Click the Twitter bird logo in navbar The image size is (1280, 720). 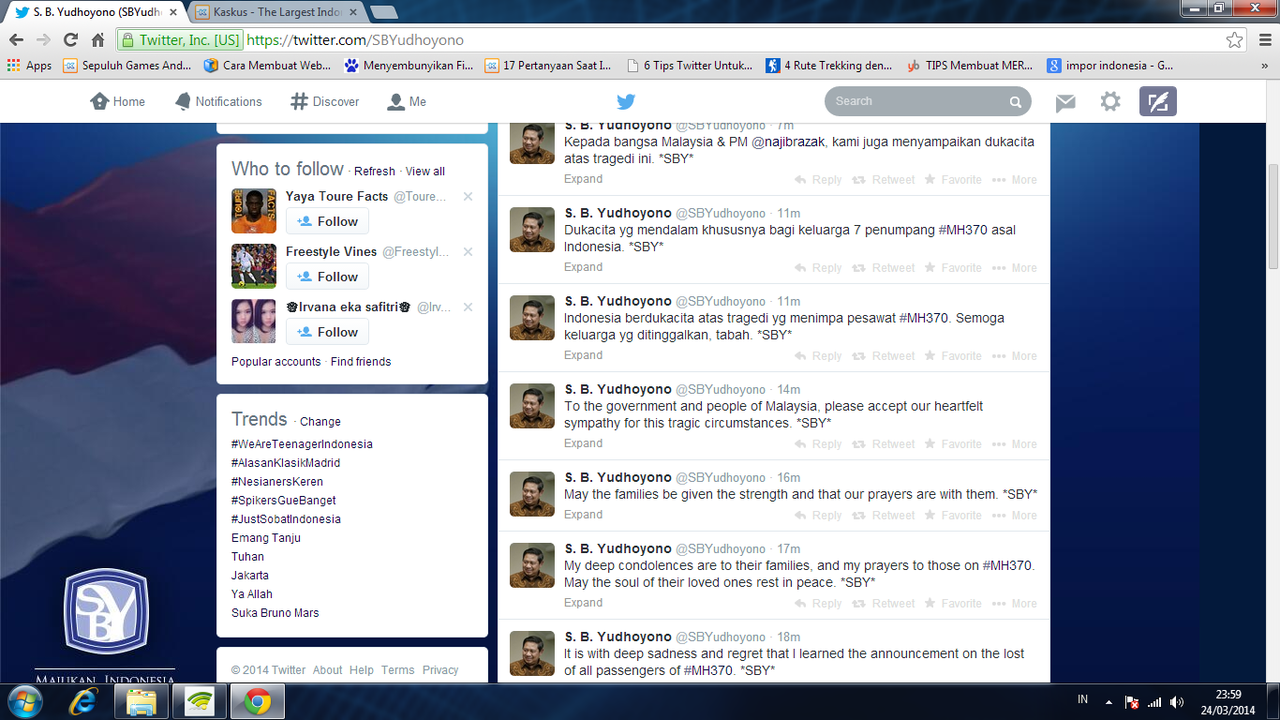625,101
